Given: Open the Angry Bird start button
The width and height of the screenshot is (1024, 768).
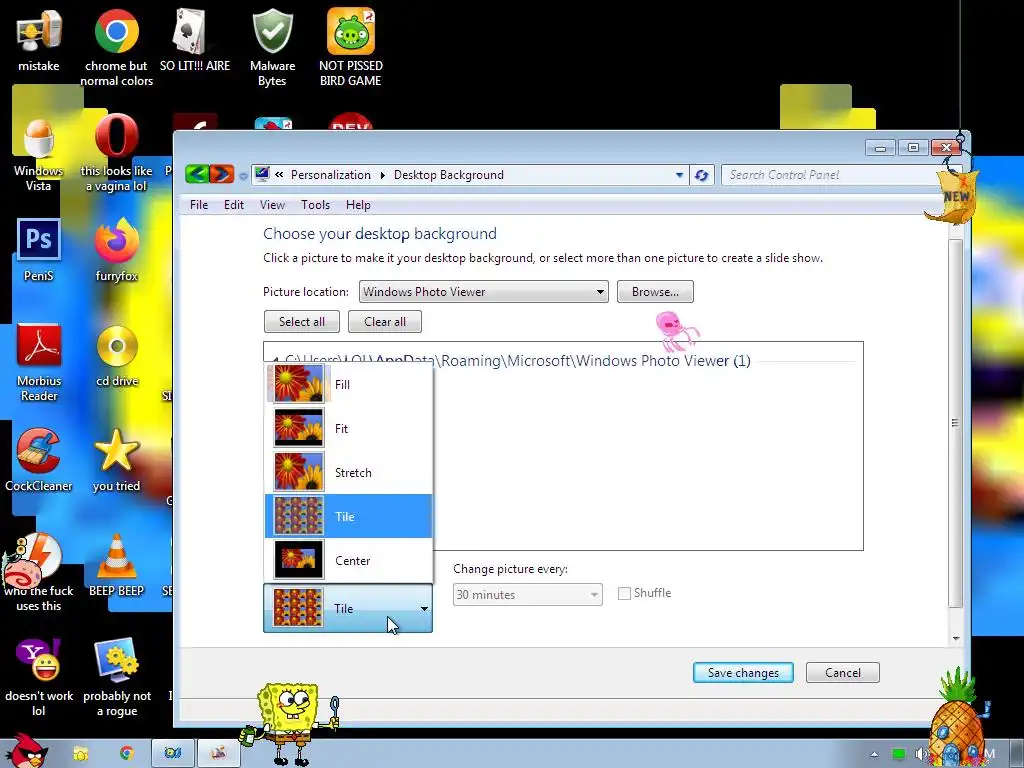Looking at the screenshot, I should click(x=25, y=751).
